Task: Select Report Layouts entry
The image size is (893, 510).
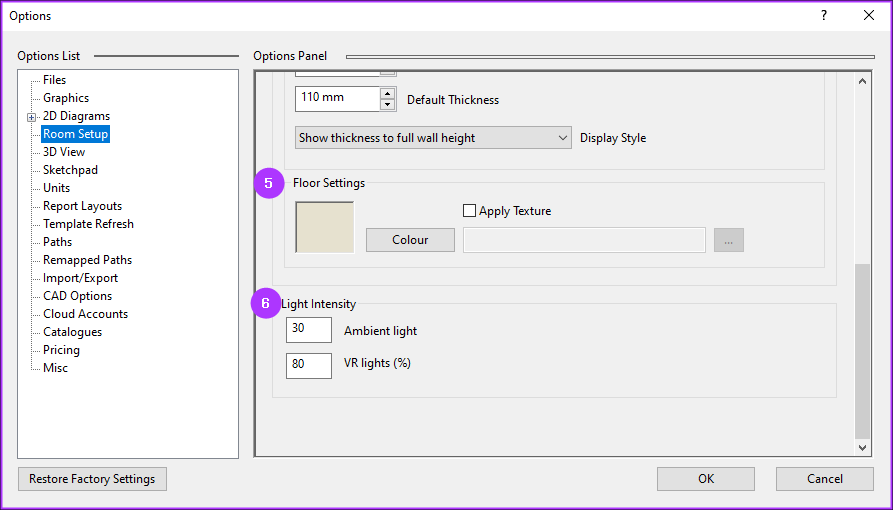Action: click(83, 206)
